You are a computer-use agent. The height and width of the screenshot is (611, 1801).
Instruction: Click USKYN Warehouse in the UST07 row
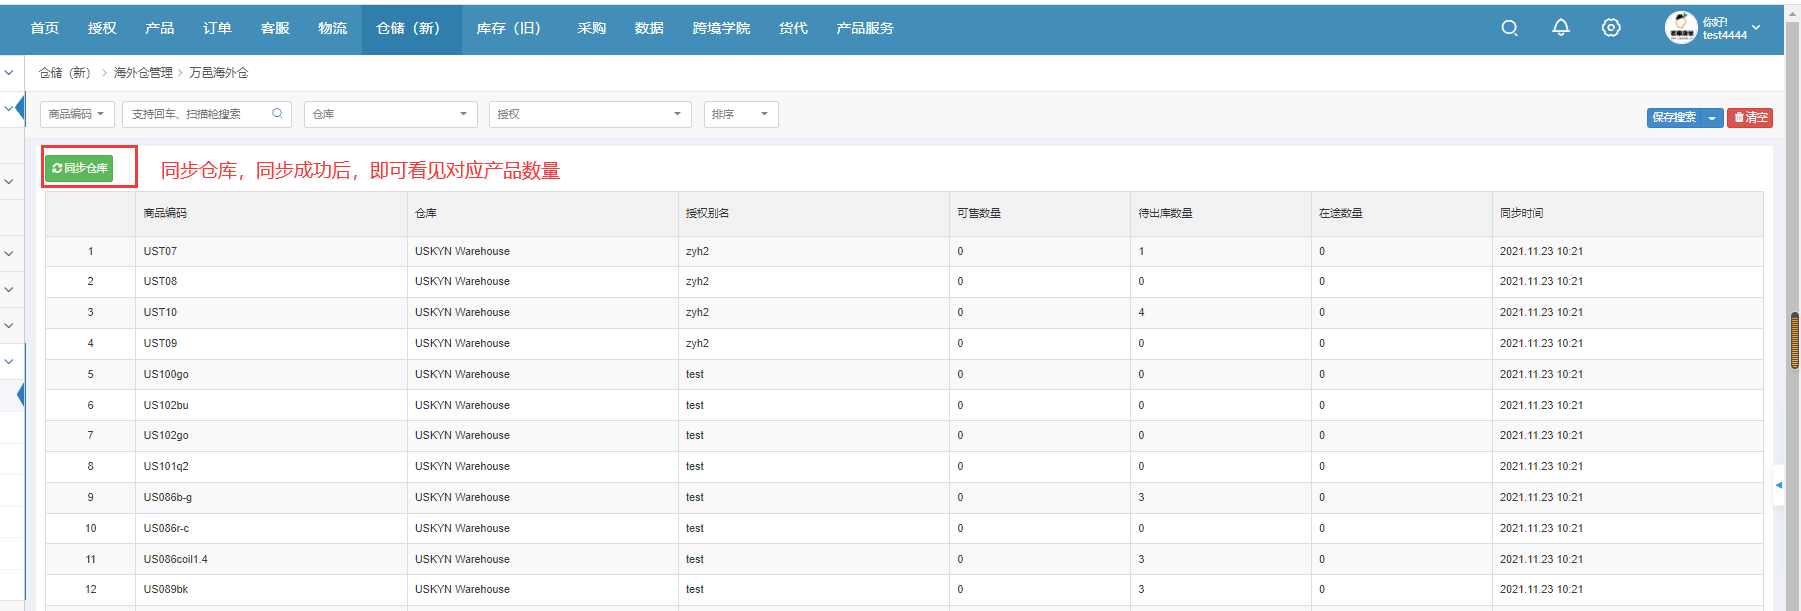click(462, 251)
